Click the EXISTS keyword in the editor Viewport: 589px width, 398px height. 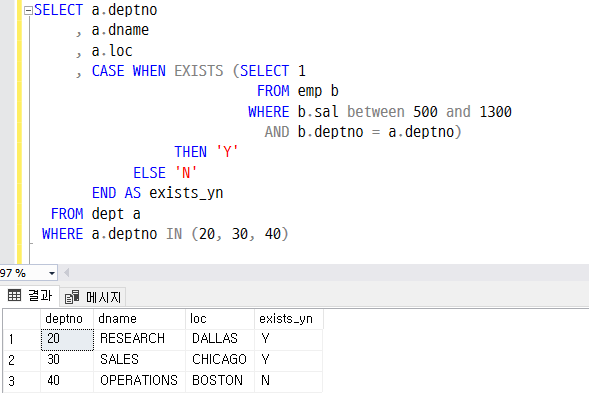199,71
